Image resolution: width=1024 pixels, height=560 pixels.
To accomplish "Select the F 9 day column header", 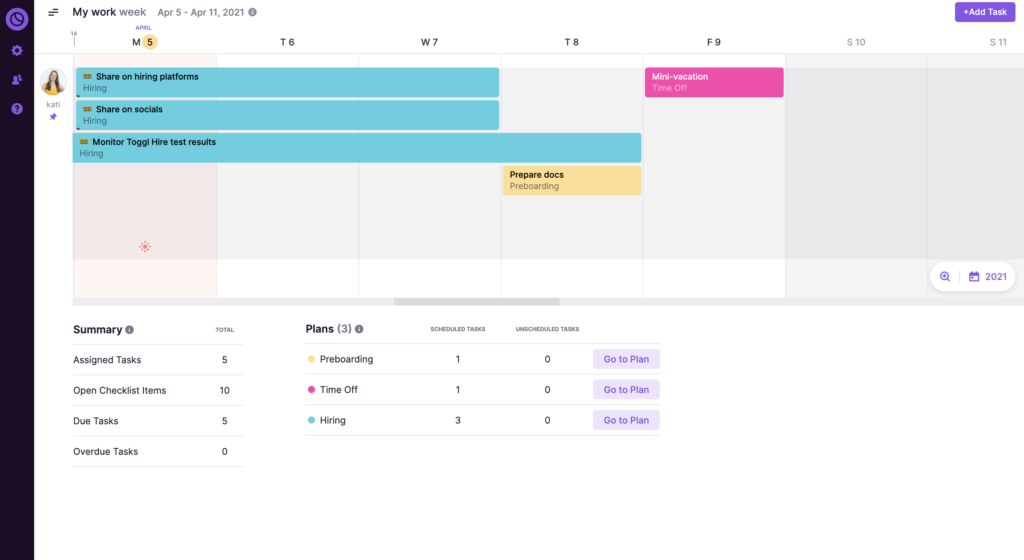I will click(713, 42).
